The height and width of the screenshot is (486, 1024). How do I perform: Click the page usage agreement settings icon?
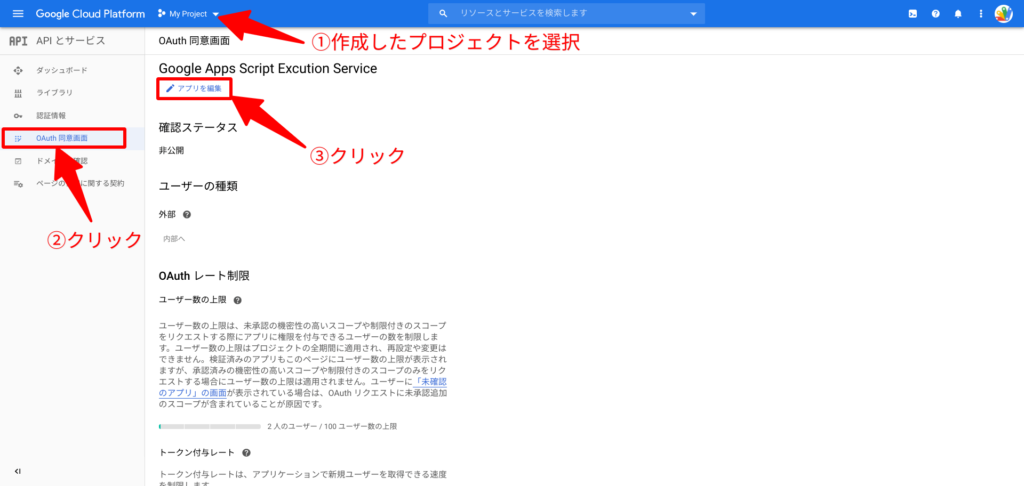(x=18, y=184)
